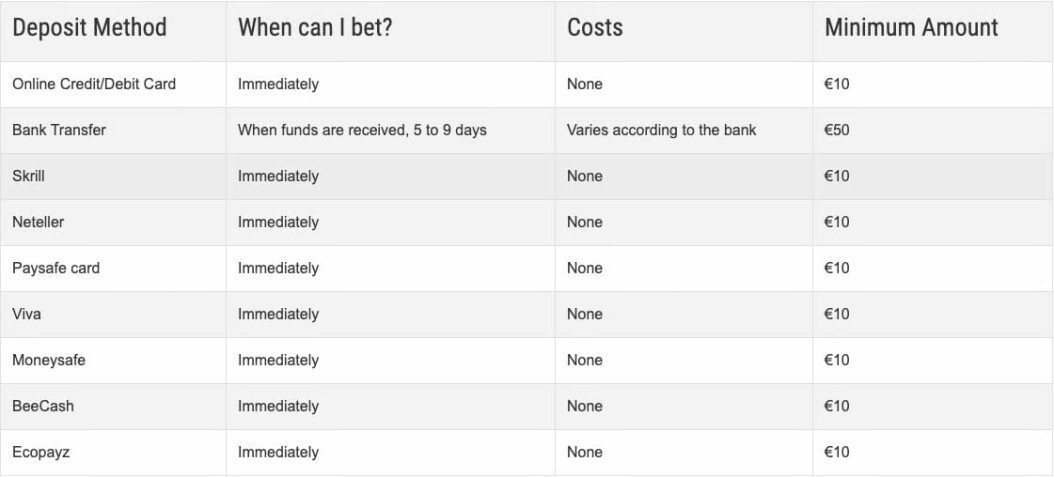This screenshot has width=1054, height=477.
Task: Select the Bank Transfer deposit method
Action: click(x=59, y=130)
